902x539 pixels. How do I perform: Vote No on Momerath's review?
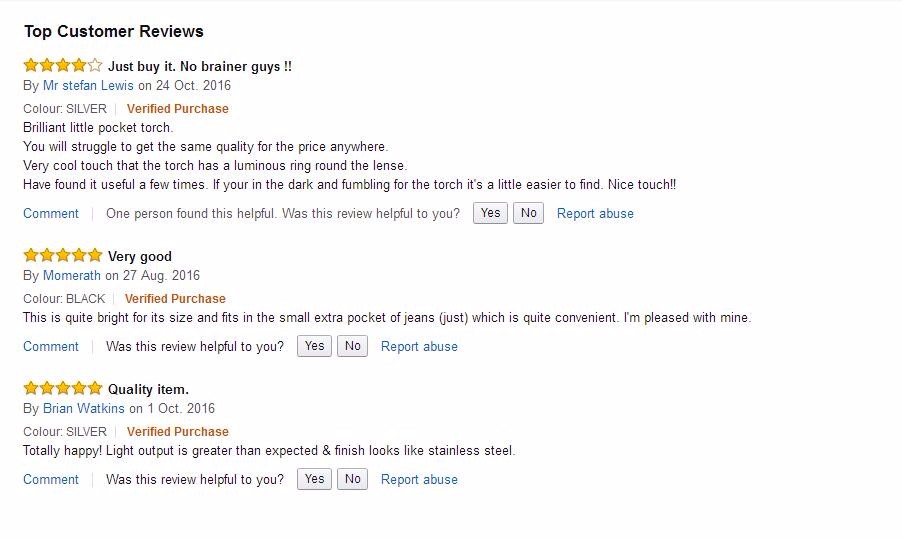pos(352,346)
